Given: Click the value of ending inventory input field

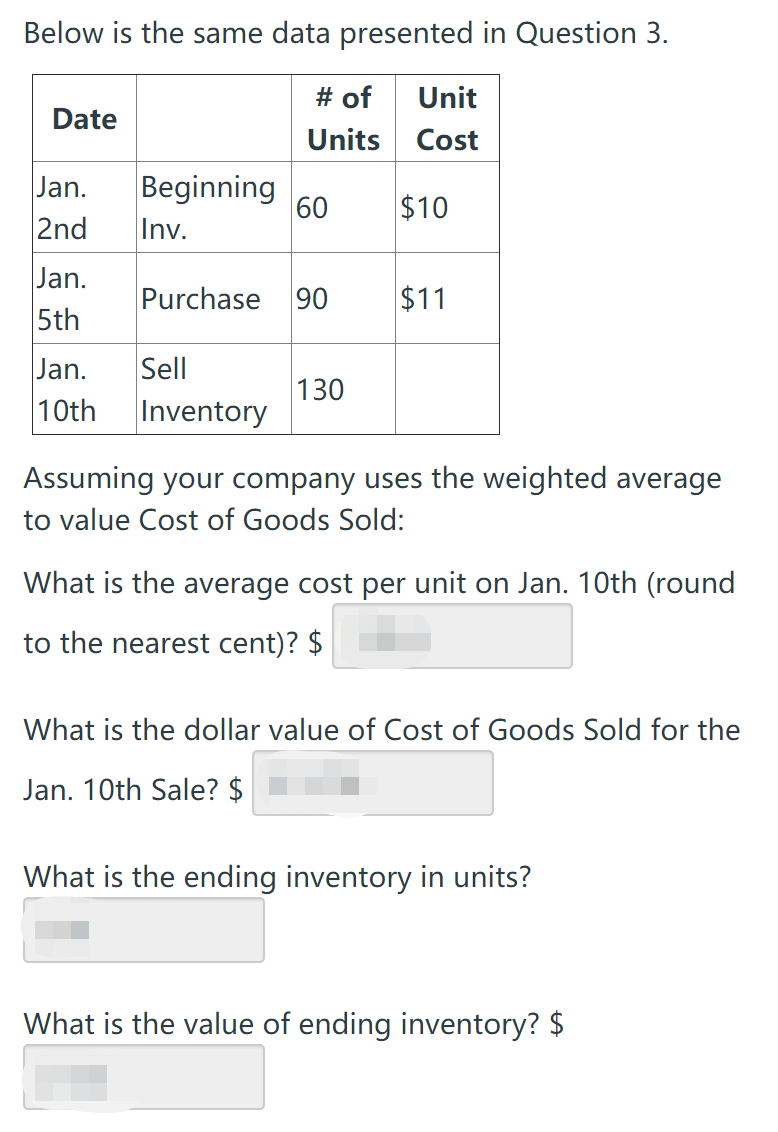Looking at the screenshot, I should click(x=143, y=1076).
